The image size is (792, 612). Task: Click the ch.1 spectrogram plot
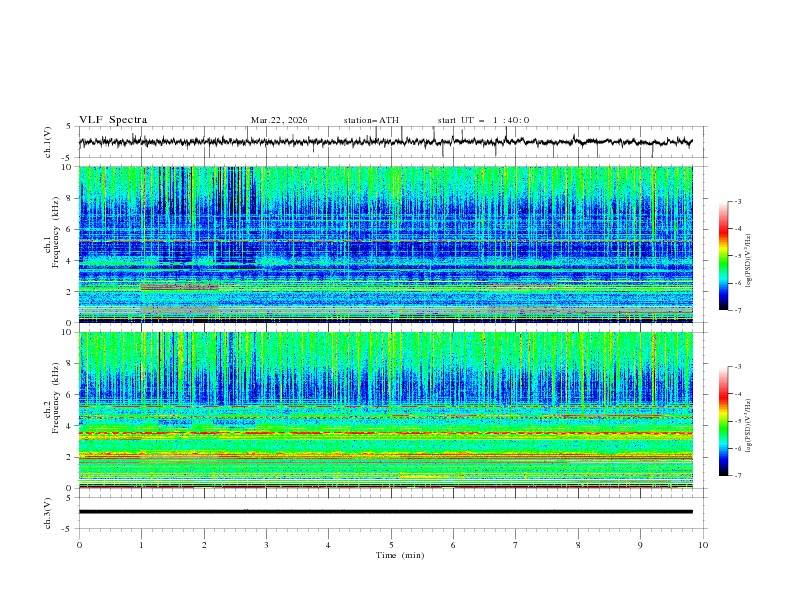click(x=386, y=244)
